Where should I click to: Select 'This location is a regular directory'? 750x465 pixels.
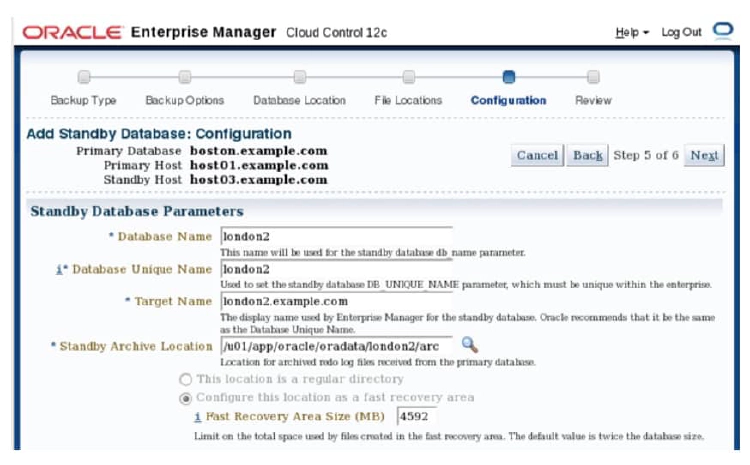click(186, 379)
